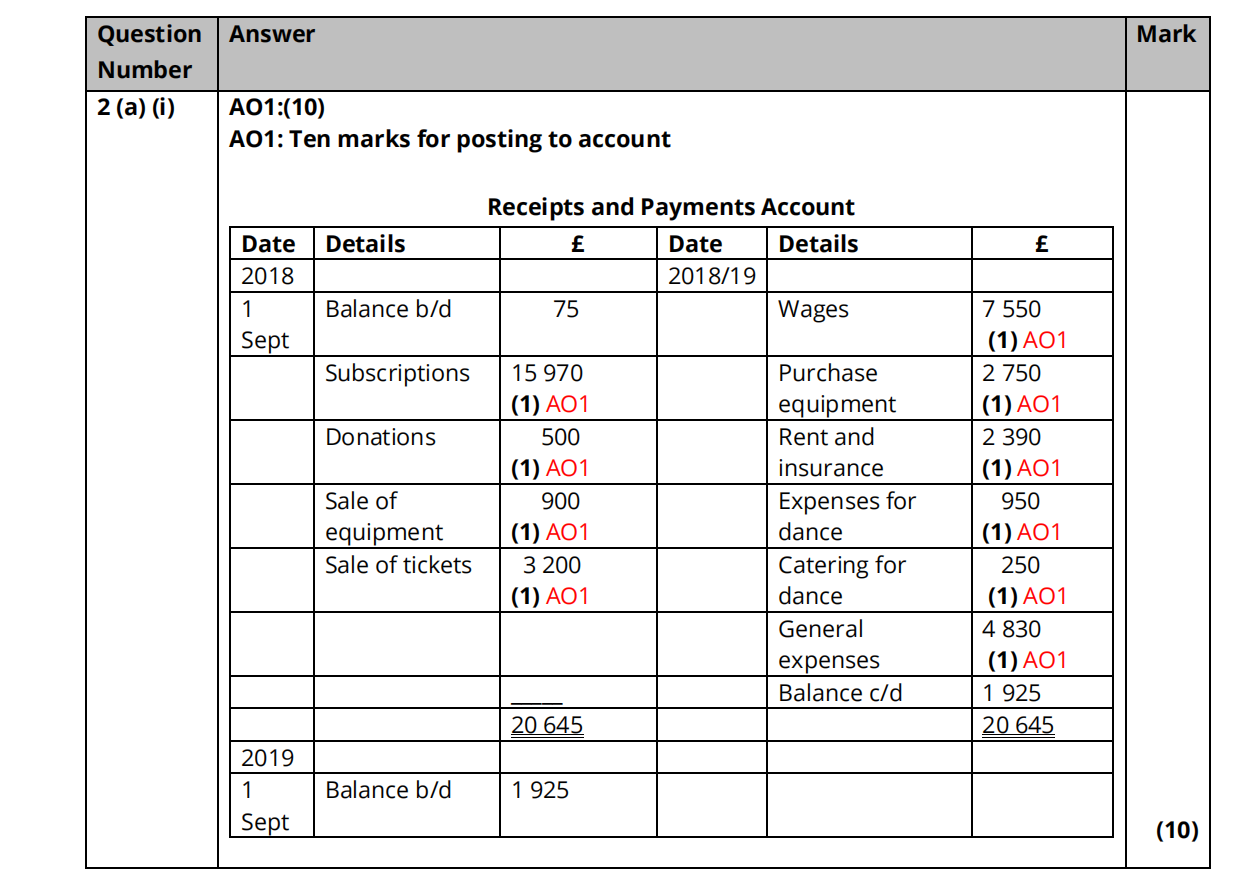Click the 'Receipts and Payments Account' title
This screenshot has width=1244, height=882.
(670, 207)
